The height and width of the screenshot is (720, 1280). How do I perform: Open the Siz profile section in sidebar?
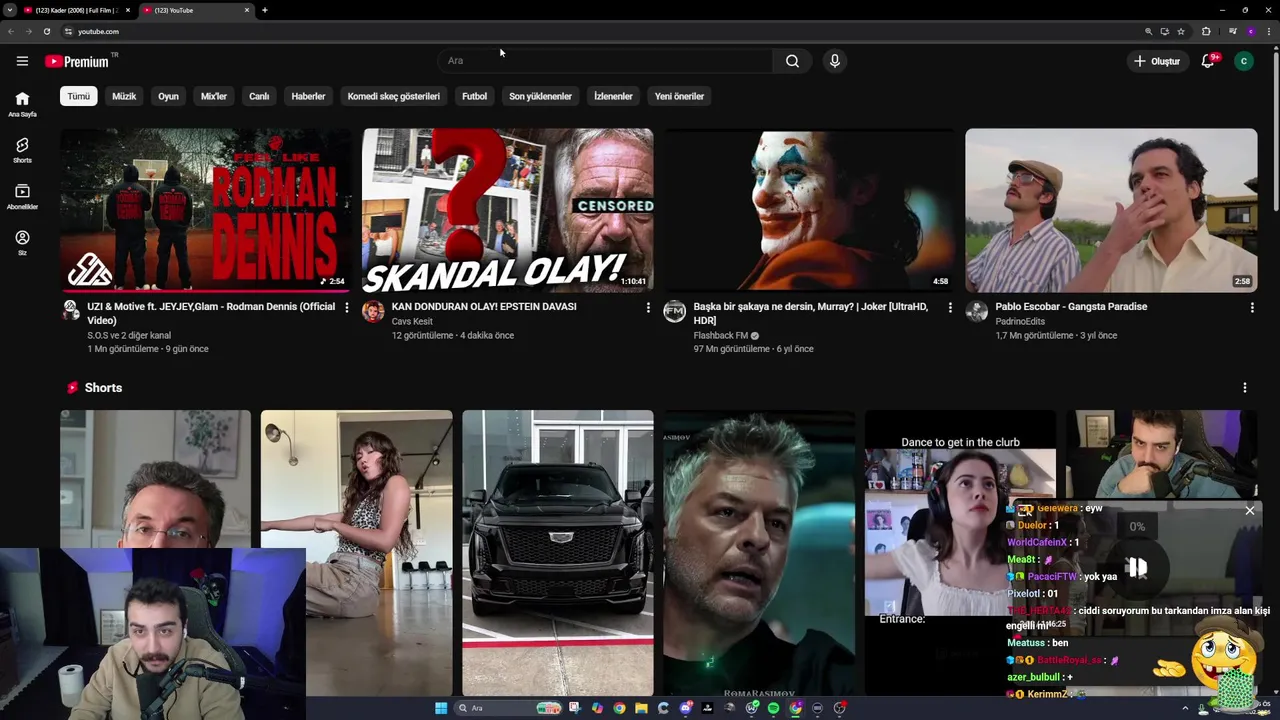tap(22, 243)
